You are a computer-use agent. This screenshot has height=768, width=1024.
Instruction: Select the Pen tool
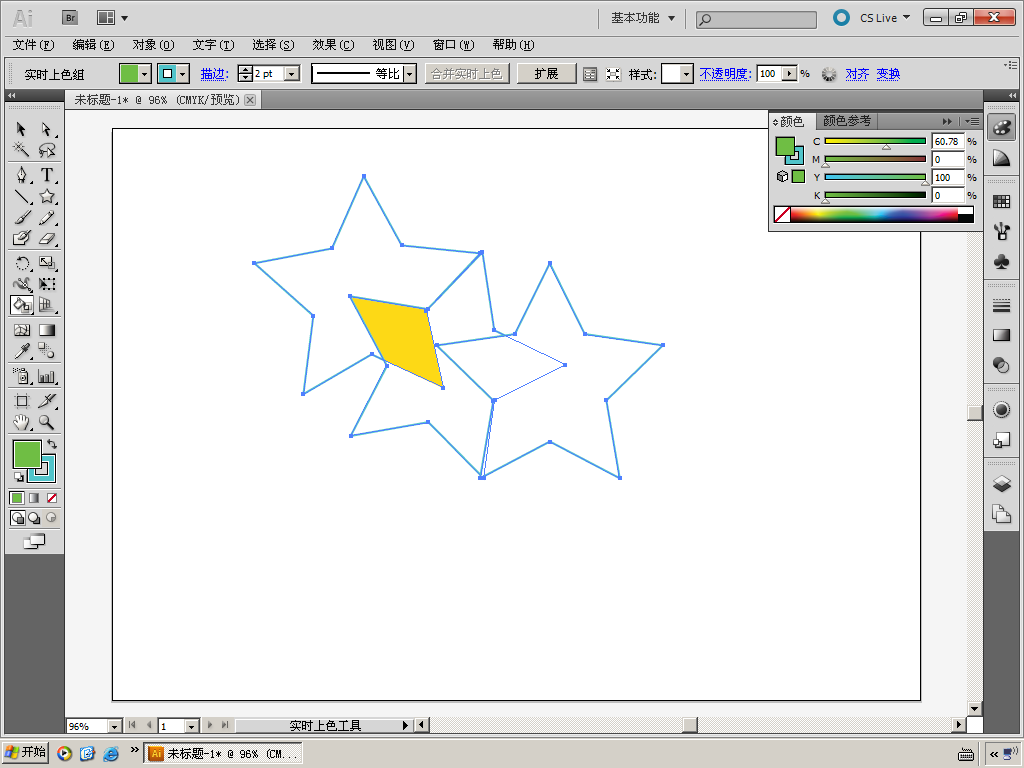pyautogui.click(x=21, y=175)
